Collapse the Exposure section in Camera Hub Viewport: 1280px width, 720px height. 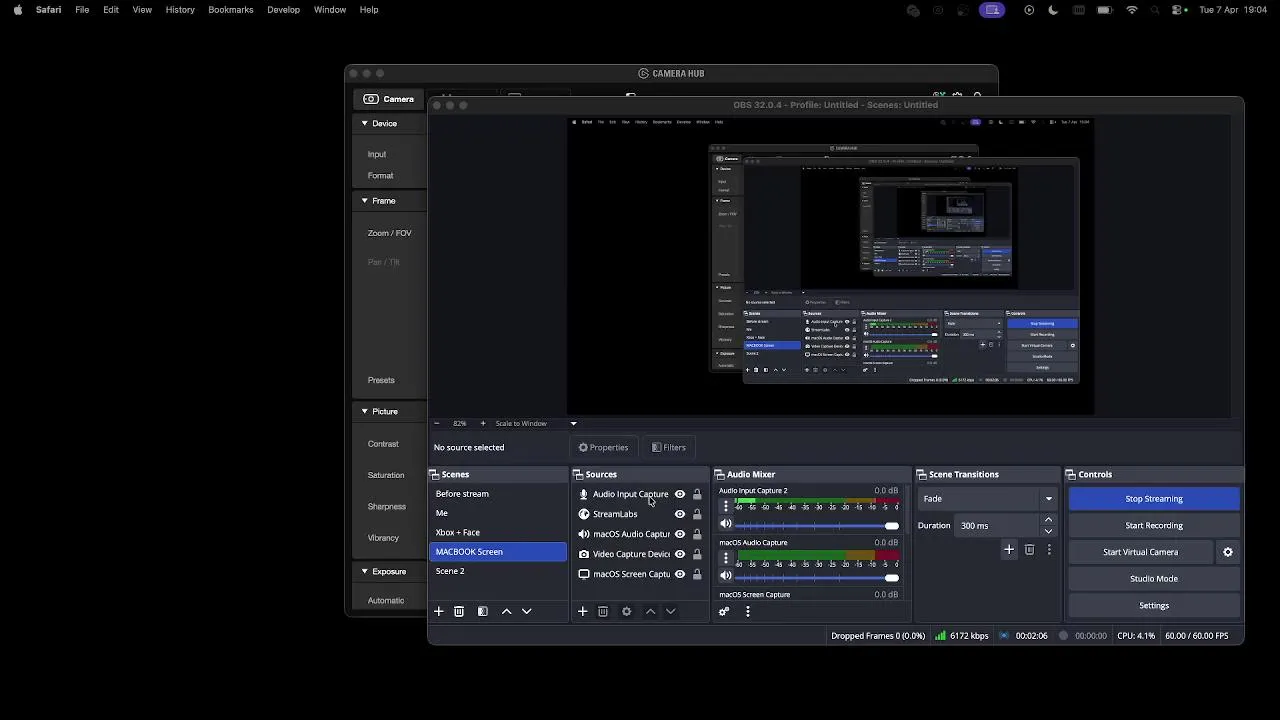click(x=365, y=571)
